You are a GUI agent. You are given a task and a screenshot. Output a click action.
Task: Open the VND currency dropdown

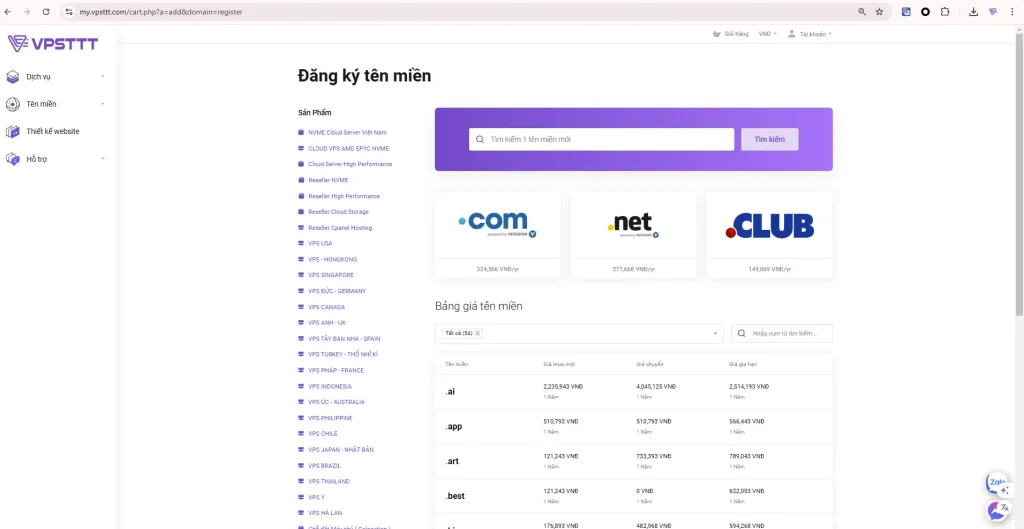(767, 34)
